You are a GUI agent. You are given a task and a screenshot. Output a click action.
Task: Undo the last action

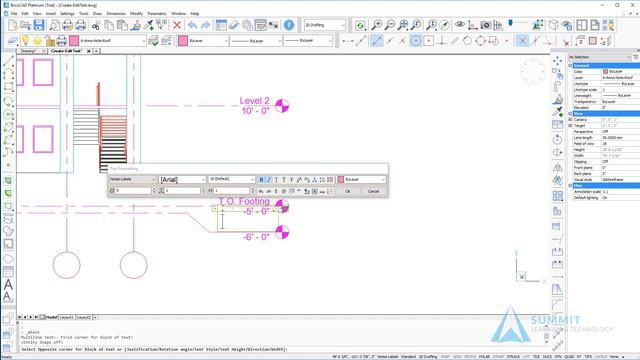(x=192, y=25)
